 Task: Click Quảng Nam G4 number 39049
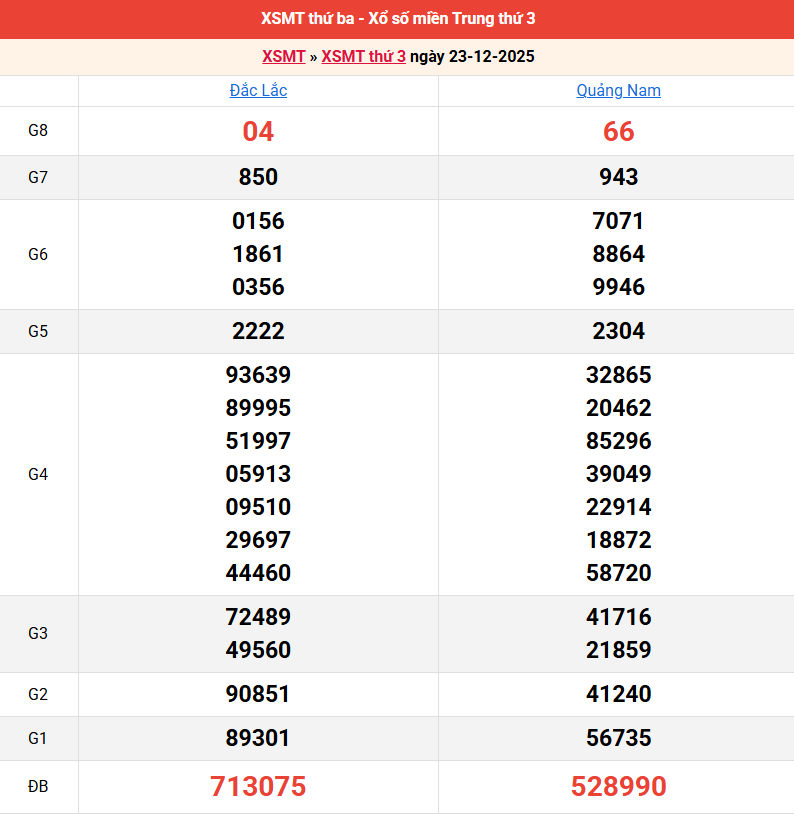[x=618, y=474]
